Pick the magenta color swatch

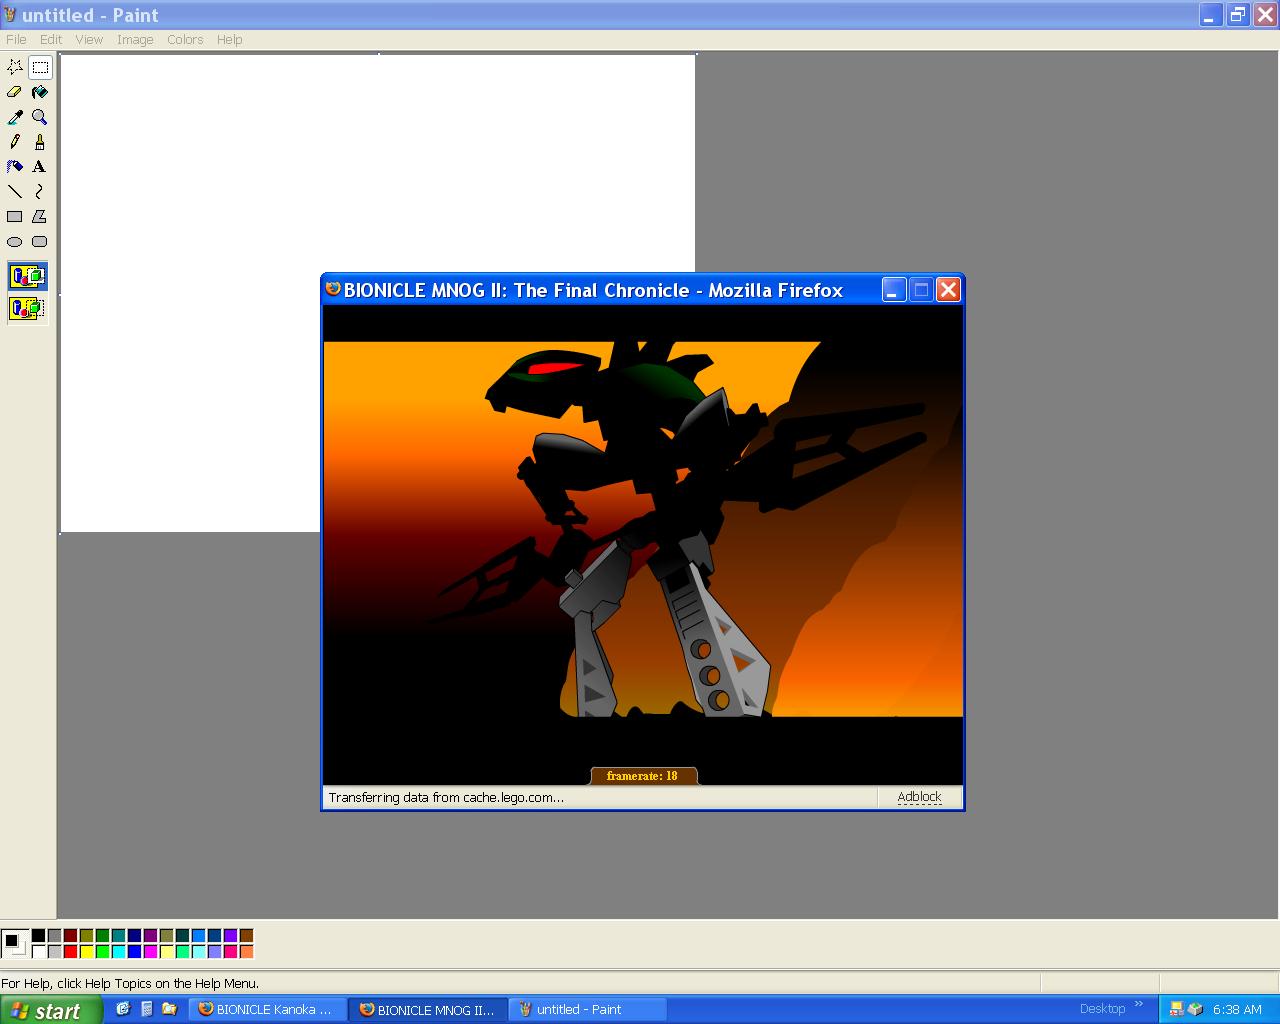(150, 952)
